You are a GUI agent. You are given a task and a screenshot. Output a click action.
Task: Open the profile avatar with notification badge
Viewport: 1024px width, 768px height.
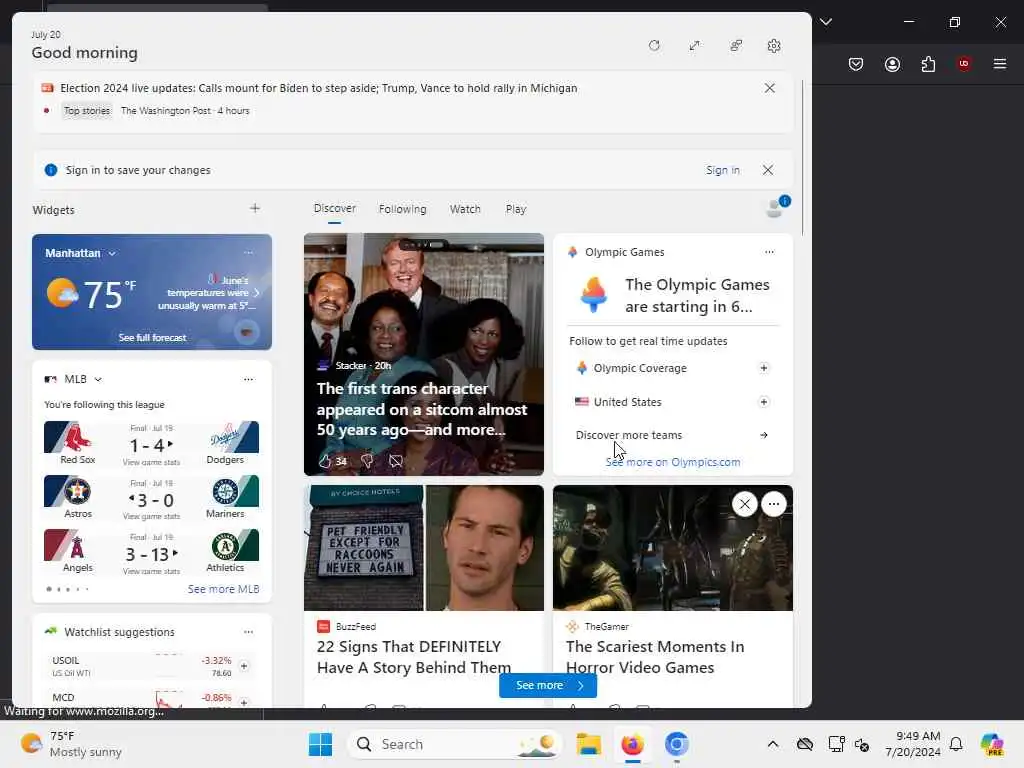click(x=776, y=207)
